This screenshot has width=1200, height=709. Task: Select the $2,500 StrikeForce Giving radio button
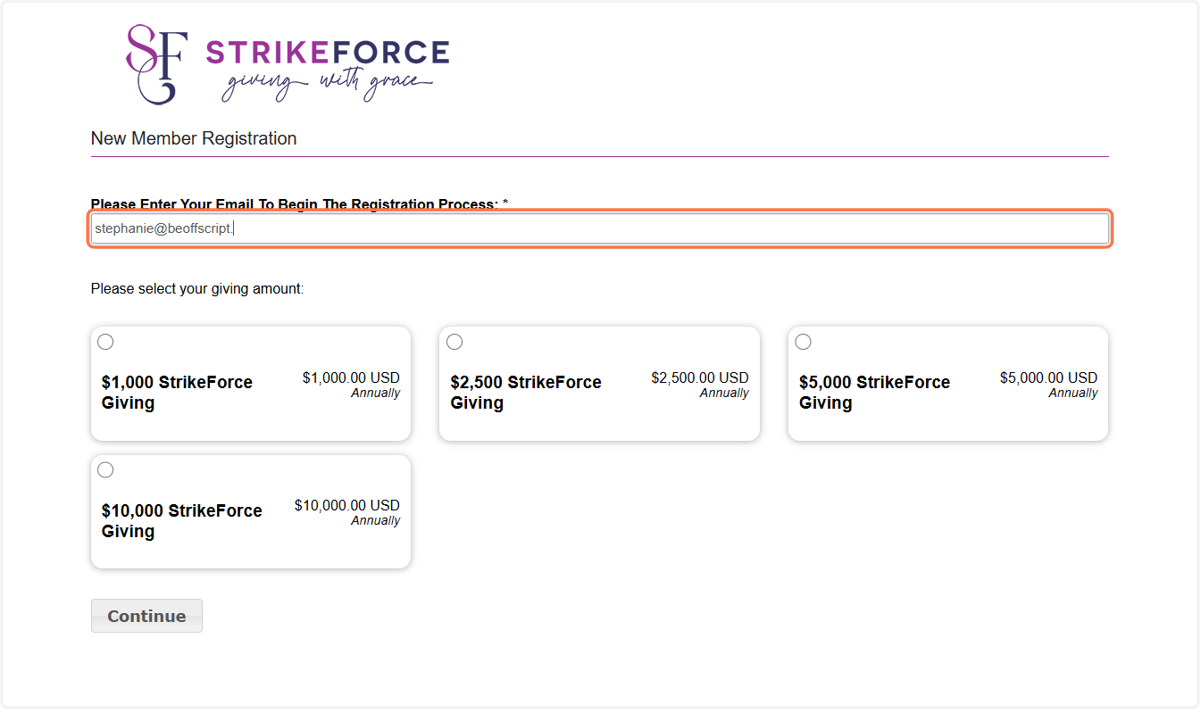pyautogui.click(x=454, y=342)
